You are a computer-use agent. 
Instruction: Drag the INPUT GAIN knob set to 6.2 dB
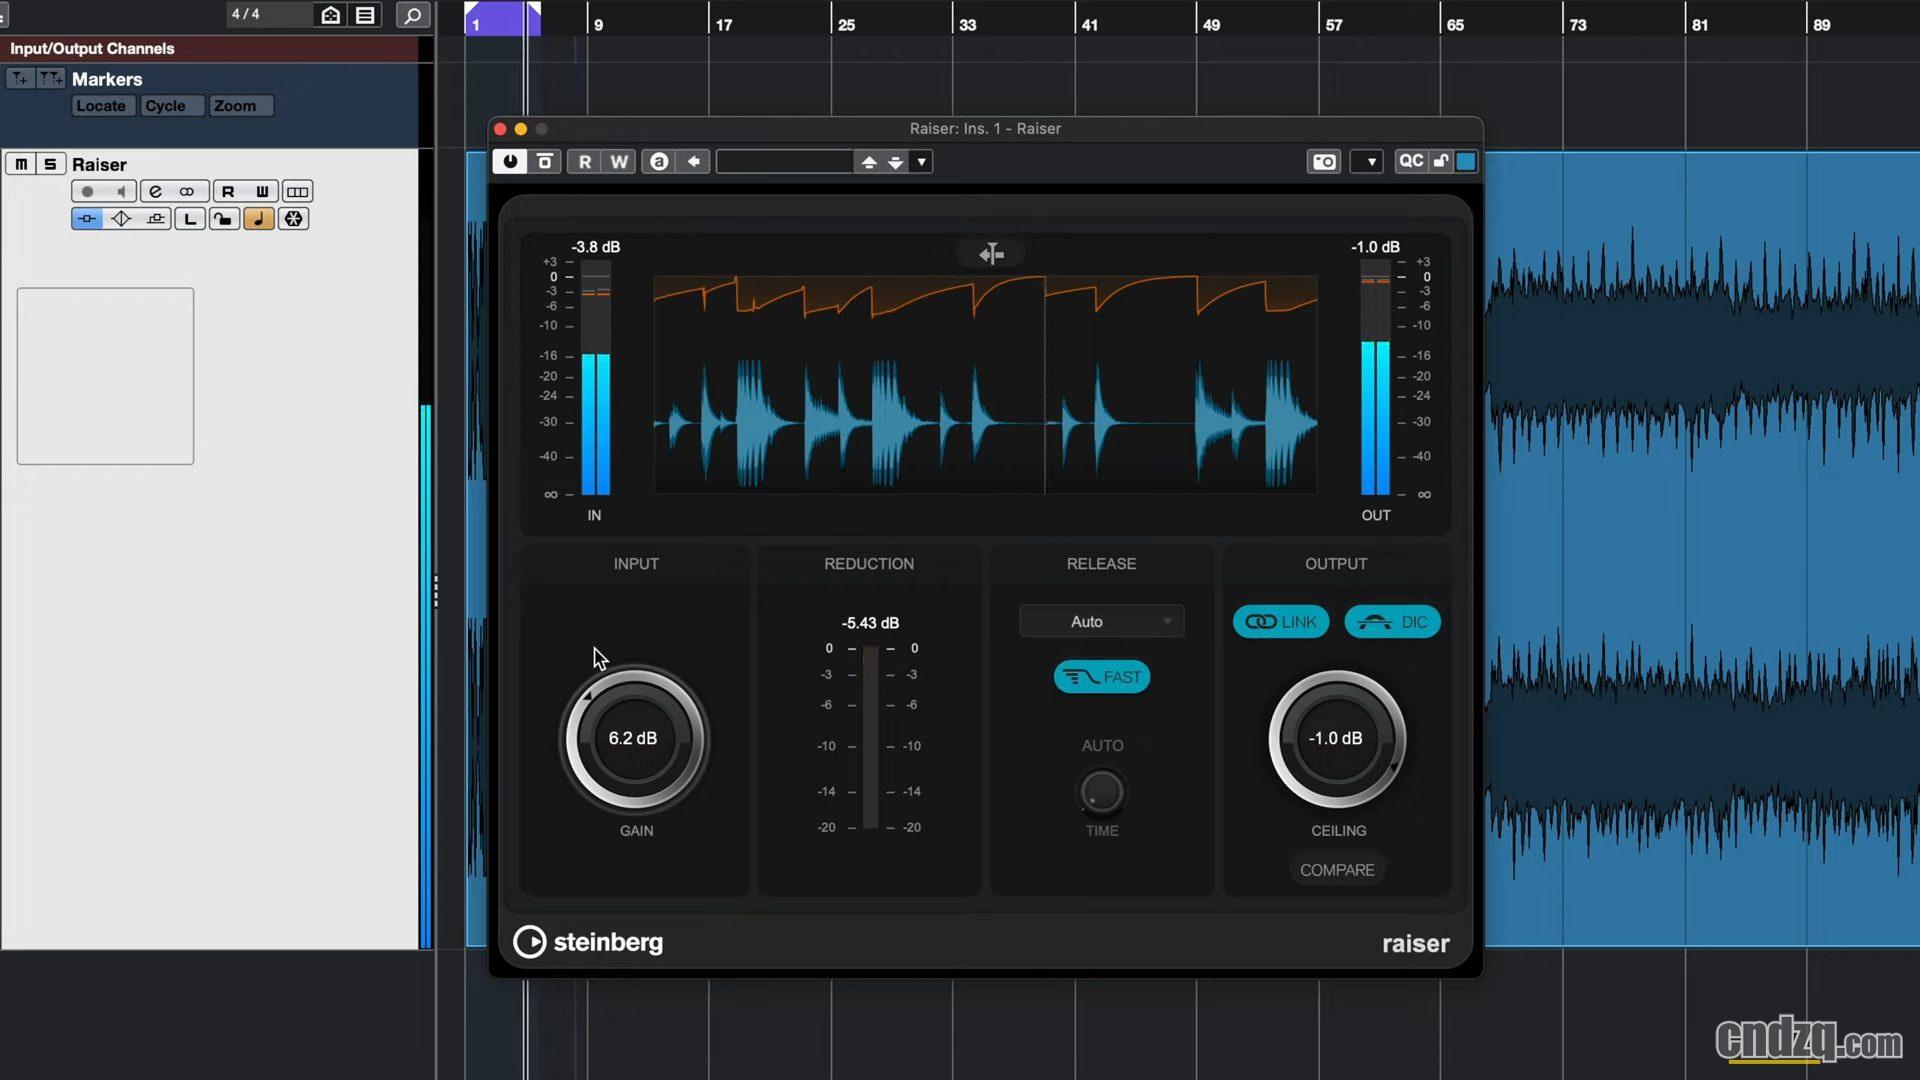coord(634,738)
